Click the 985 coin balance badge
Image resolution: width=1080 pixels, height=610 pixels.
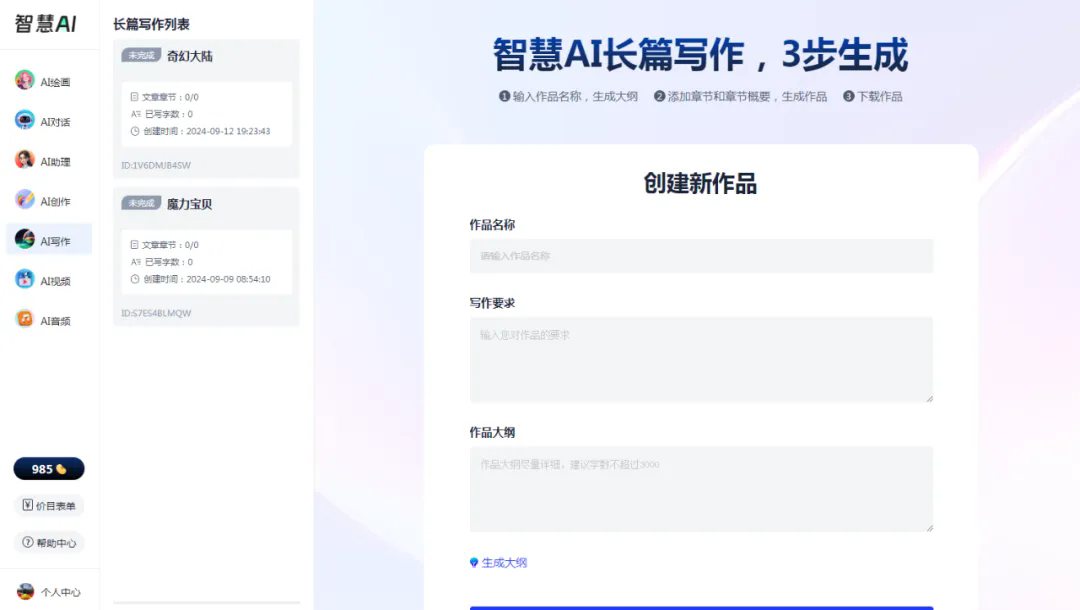[x=49, y=469]
